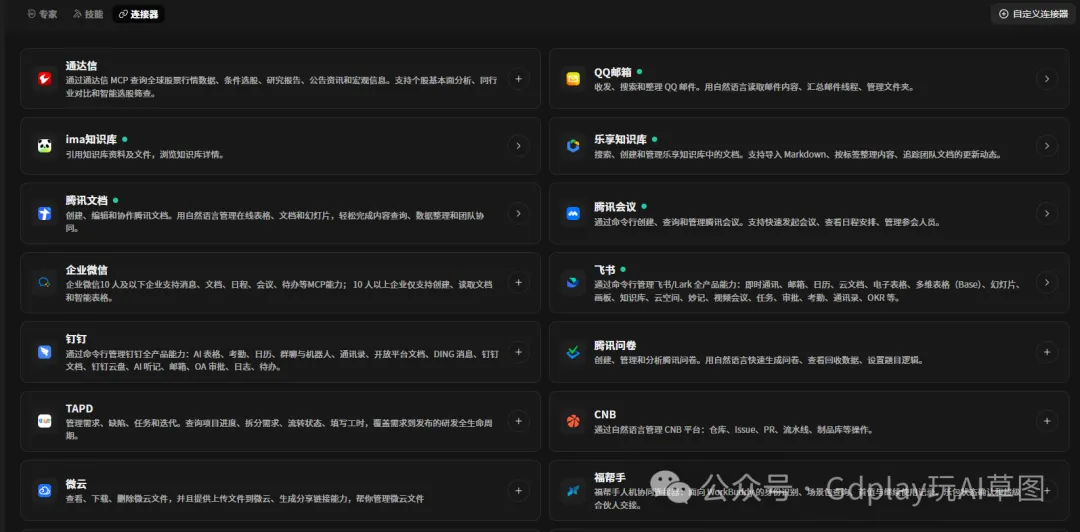1080x532 pixels.
Task: Open 乐享知识库 details via chevron arrow
Action: click(1046, 145)
